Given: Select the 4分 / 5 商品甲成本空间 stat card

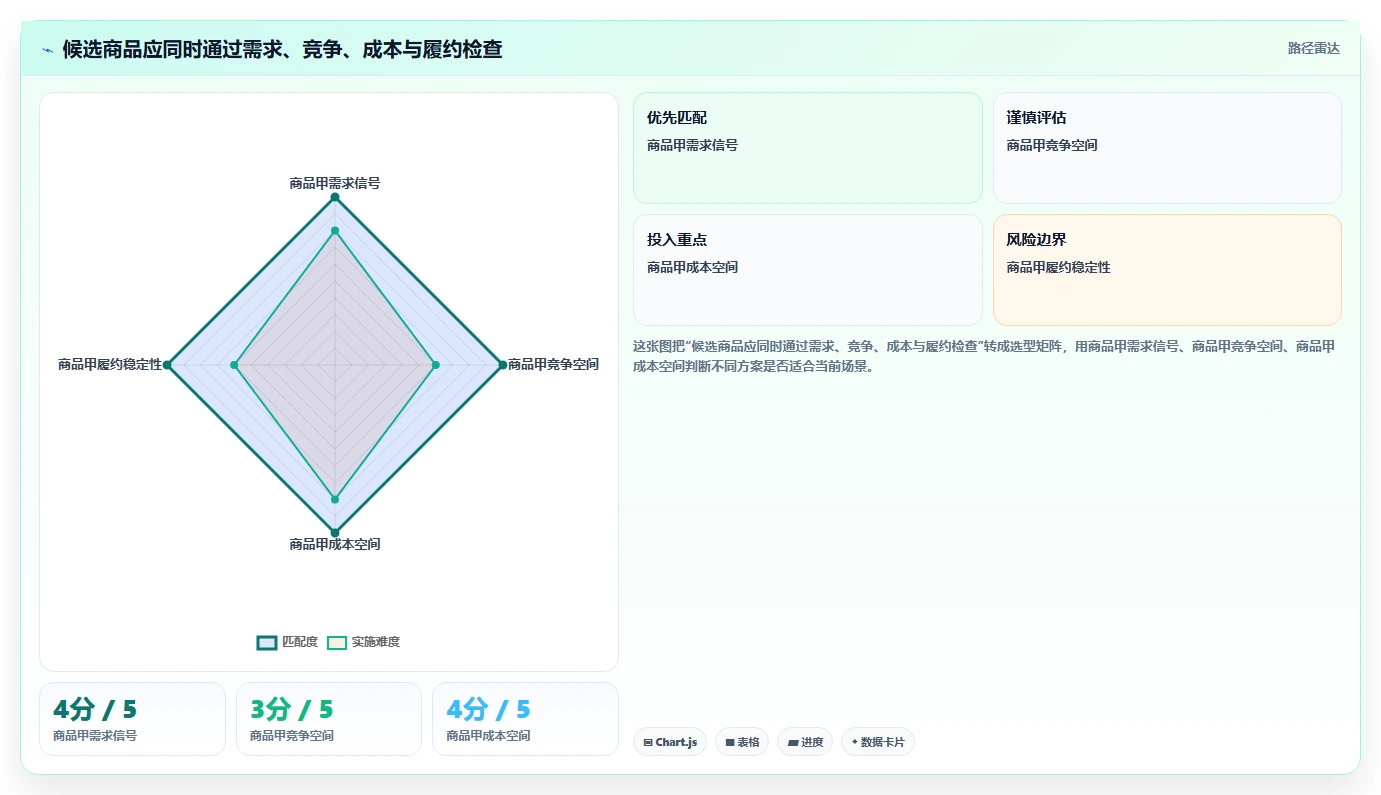Looking at the screenshot, I should click(x=525, y=719).
